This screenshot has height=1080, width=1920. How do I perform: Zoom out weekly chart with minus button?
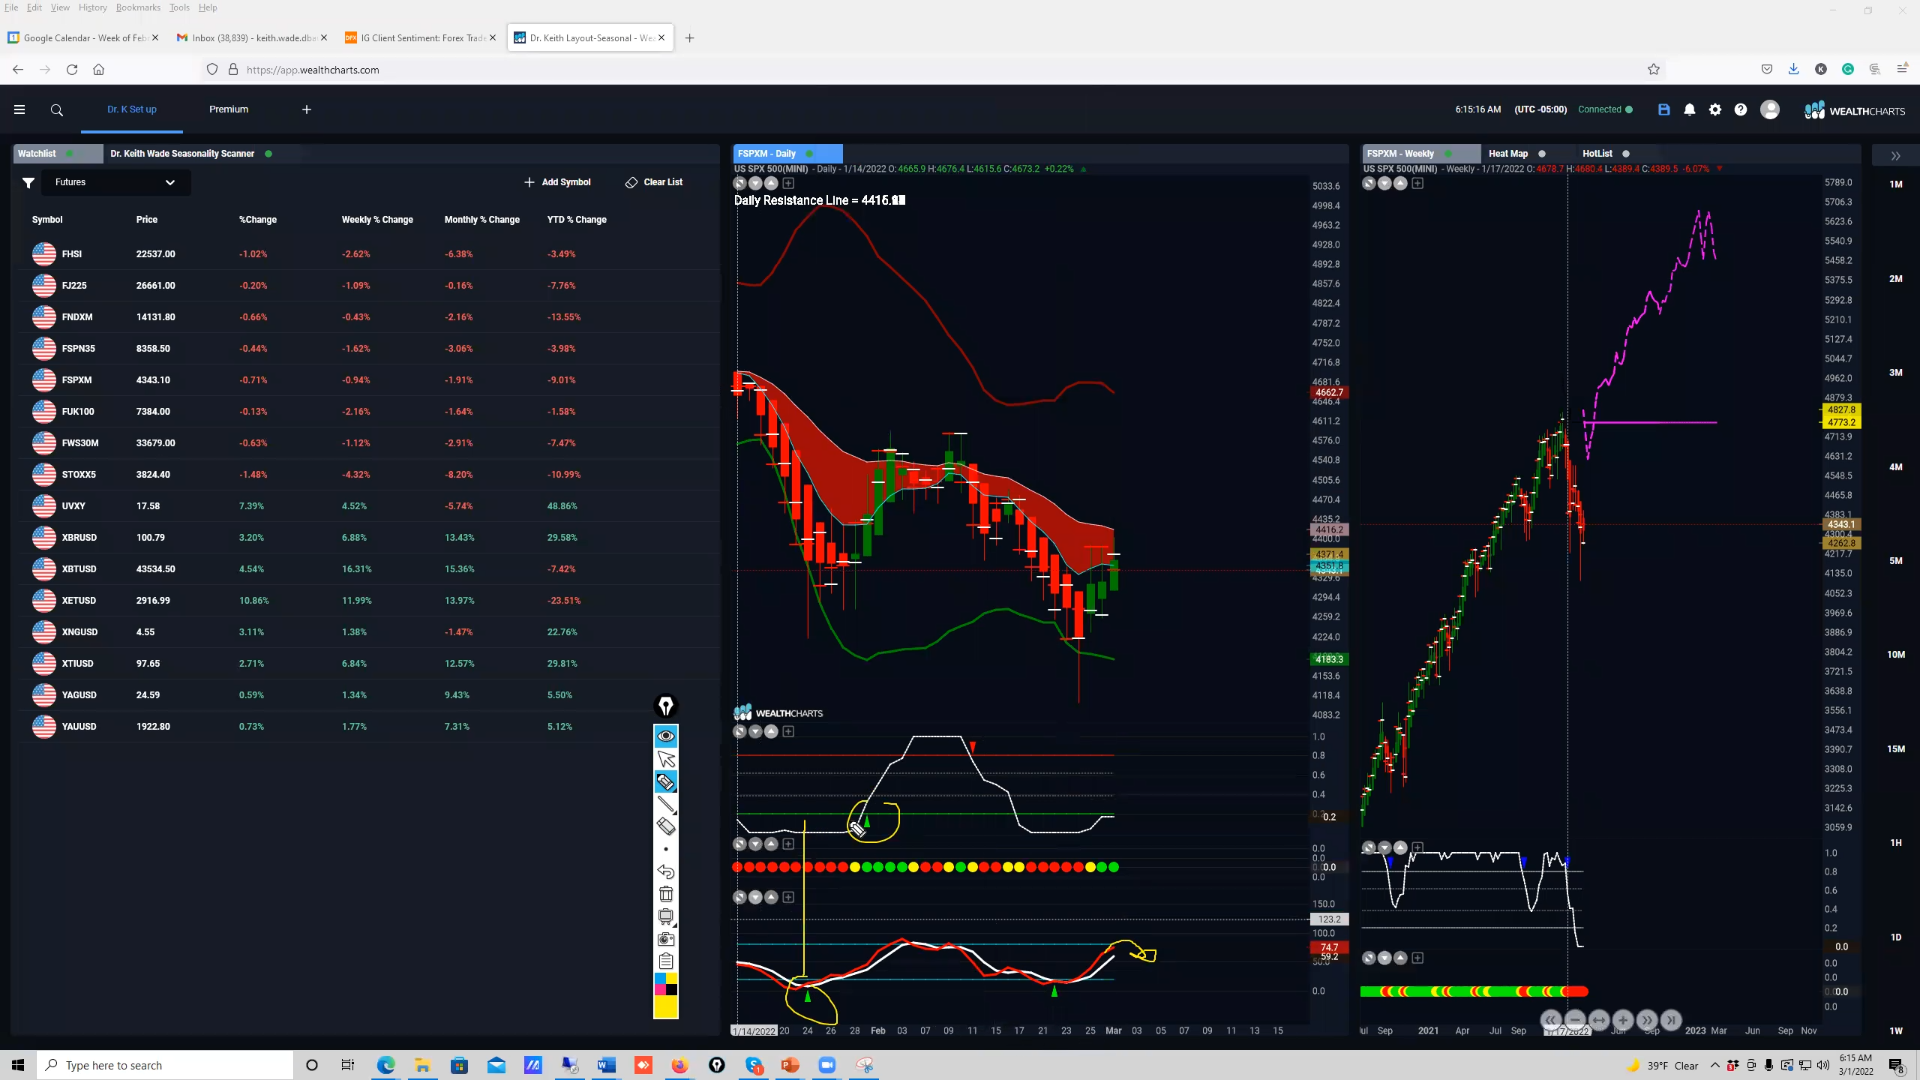pos(1575,1020)
